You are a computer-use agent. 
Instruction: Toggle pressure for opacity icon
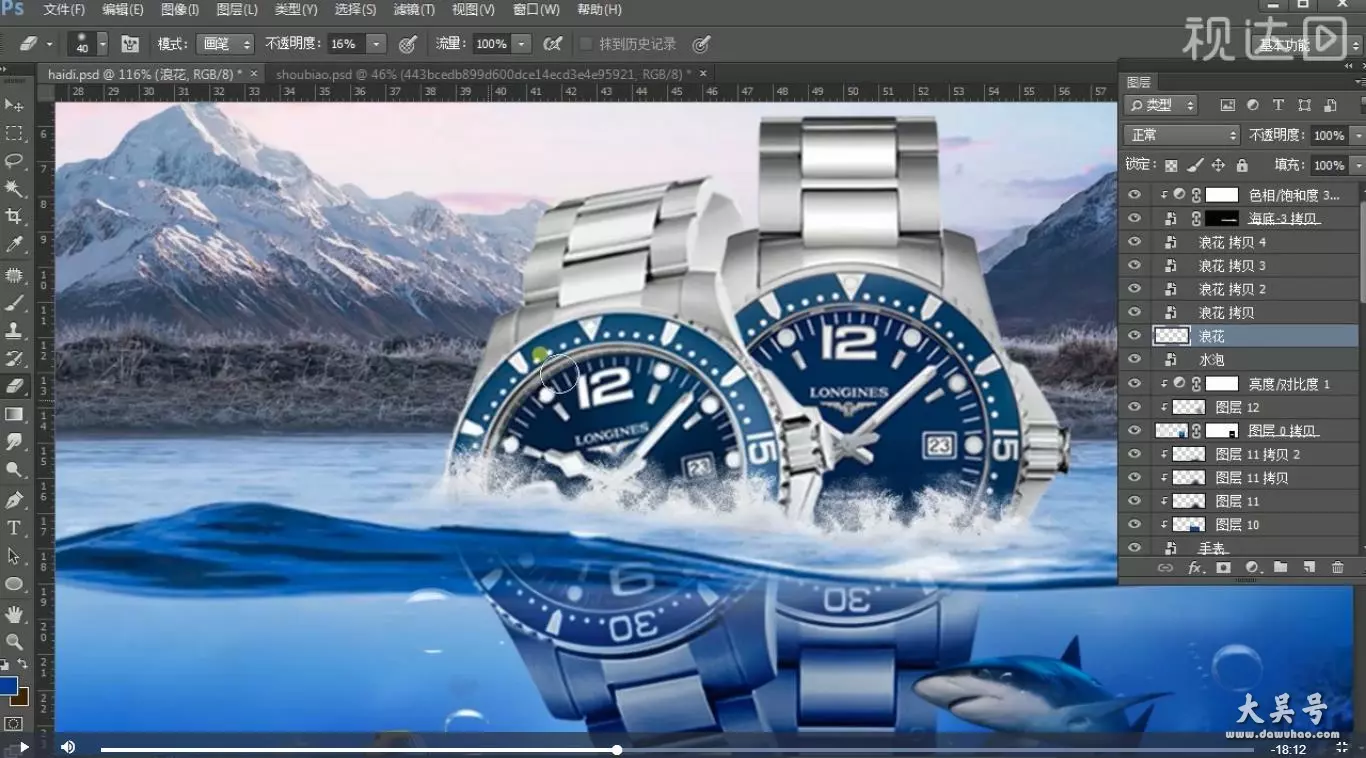(x=407, y=44)
